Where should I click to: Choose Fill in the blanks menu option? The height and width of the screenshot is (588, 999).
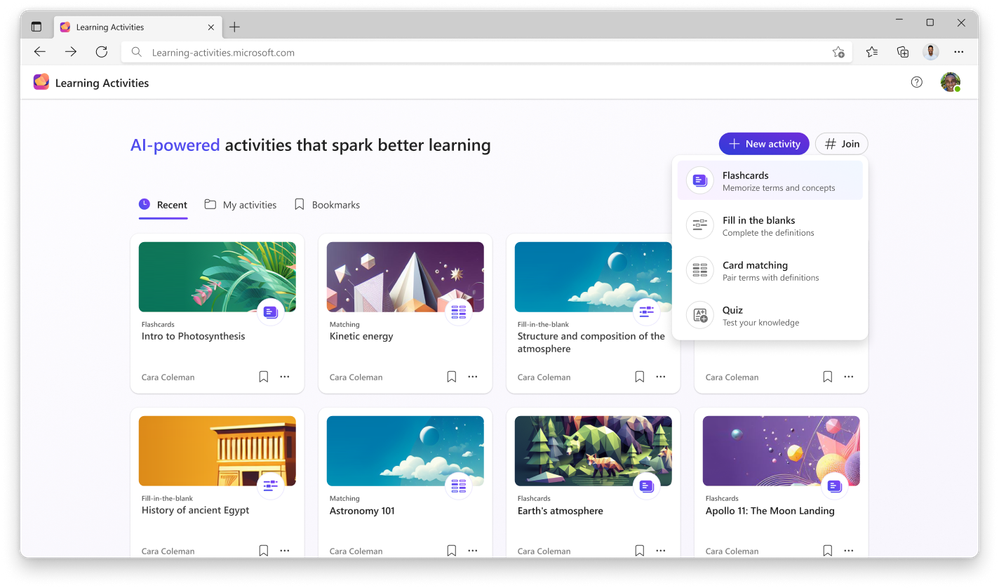click(770, 226)
